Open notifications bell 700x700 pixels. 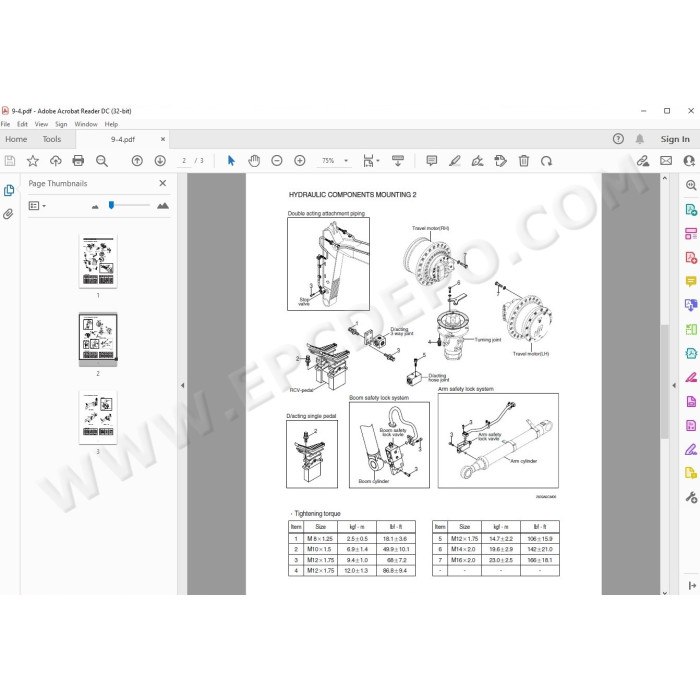[640, 139]
